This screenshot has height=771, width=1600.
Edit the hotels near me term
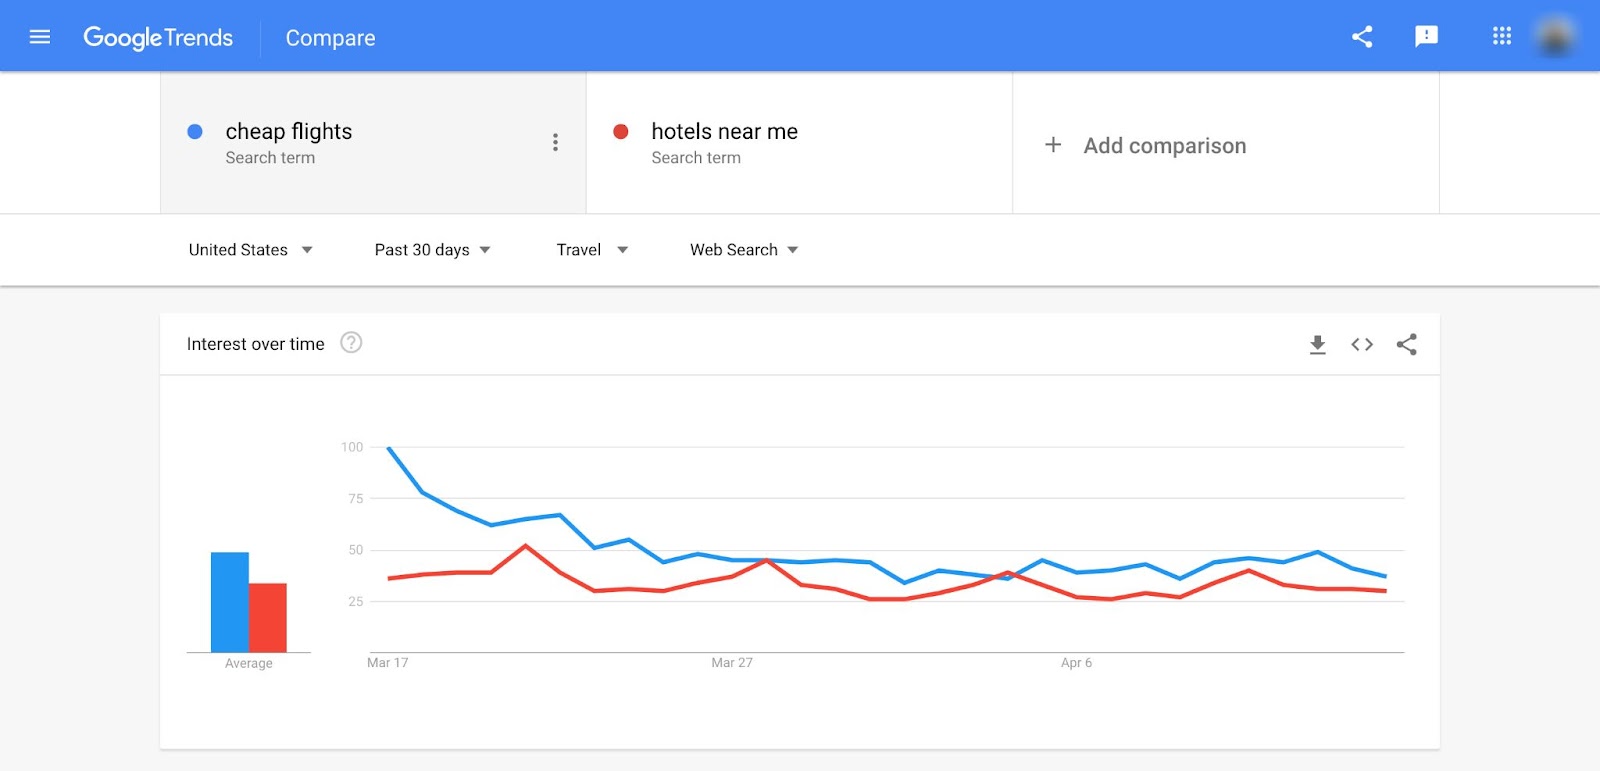click(x=724, y=132)
